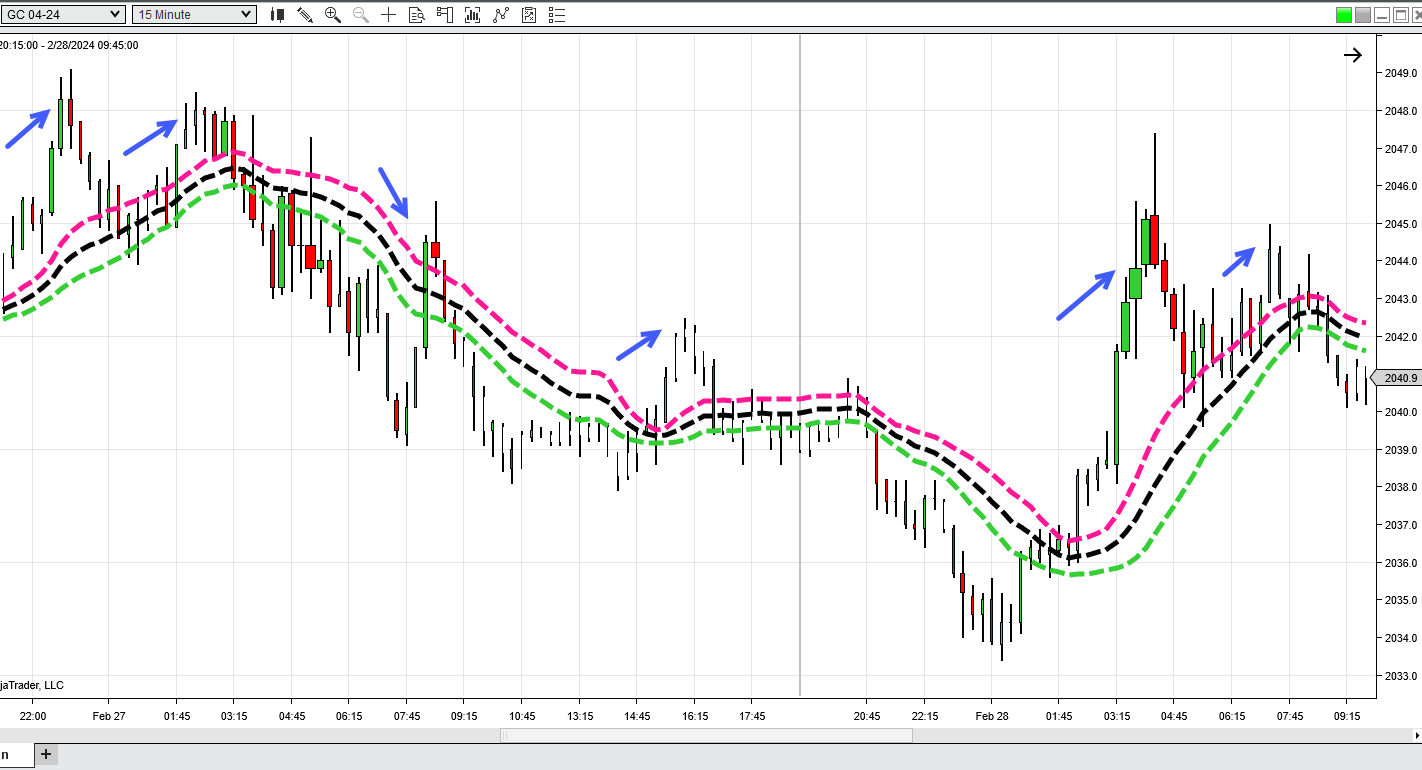Open the bar type (candlestick) icon
This screenshot has width=1422, height=770.
click(278, 15)
